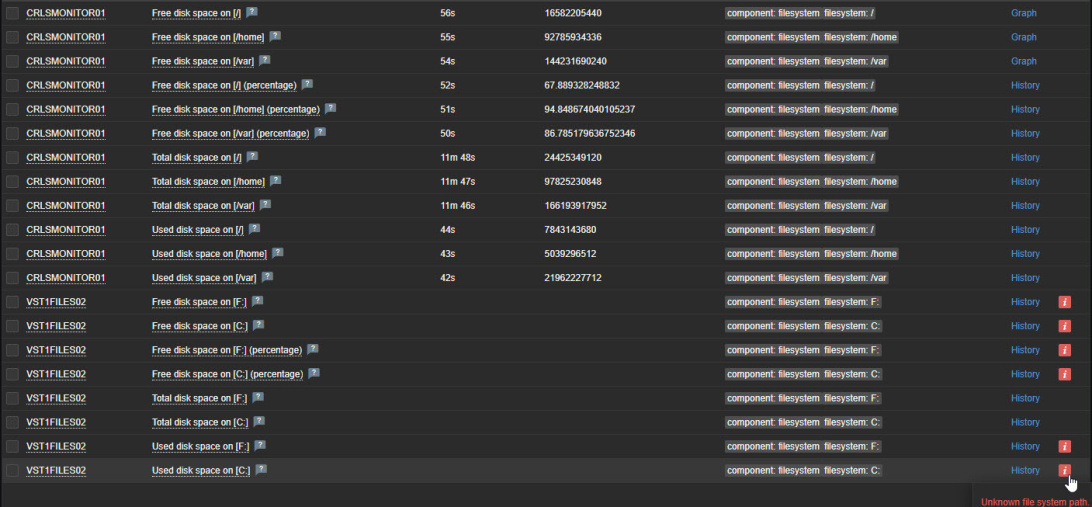Viewport: 1092px width, 507px height.
Task: Open Graph for the 16582205440 free space row
Action: click(x=1024, y=13)
